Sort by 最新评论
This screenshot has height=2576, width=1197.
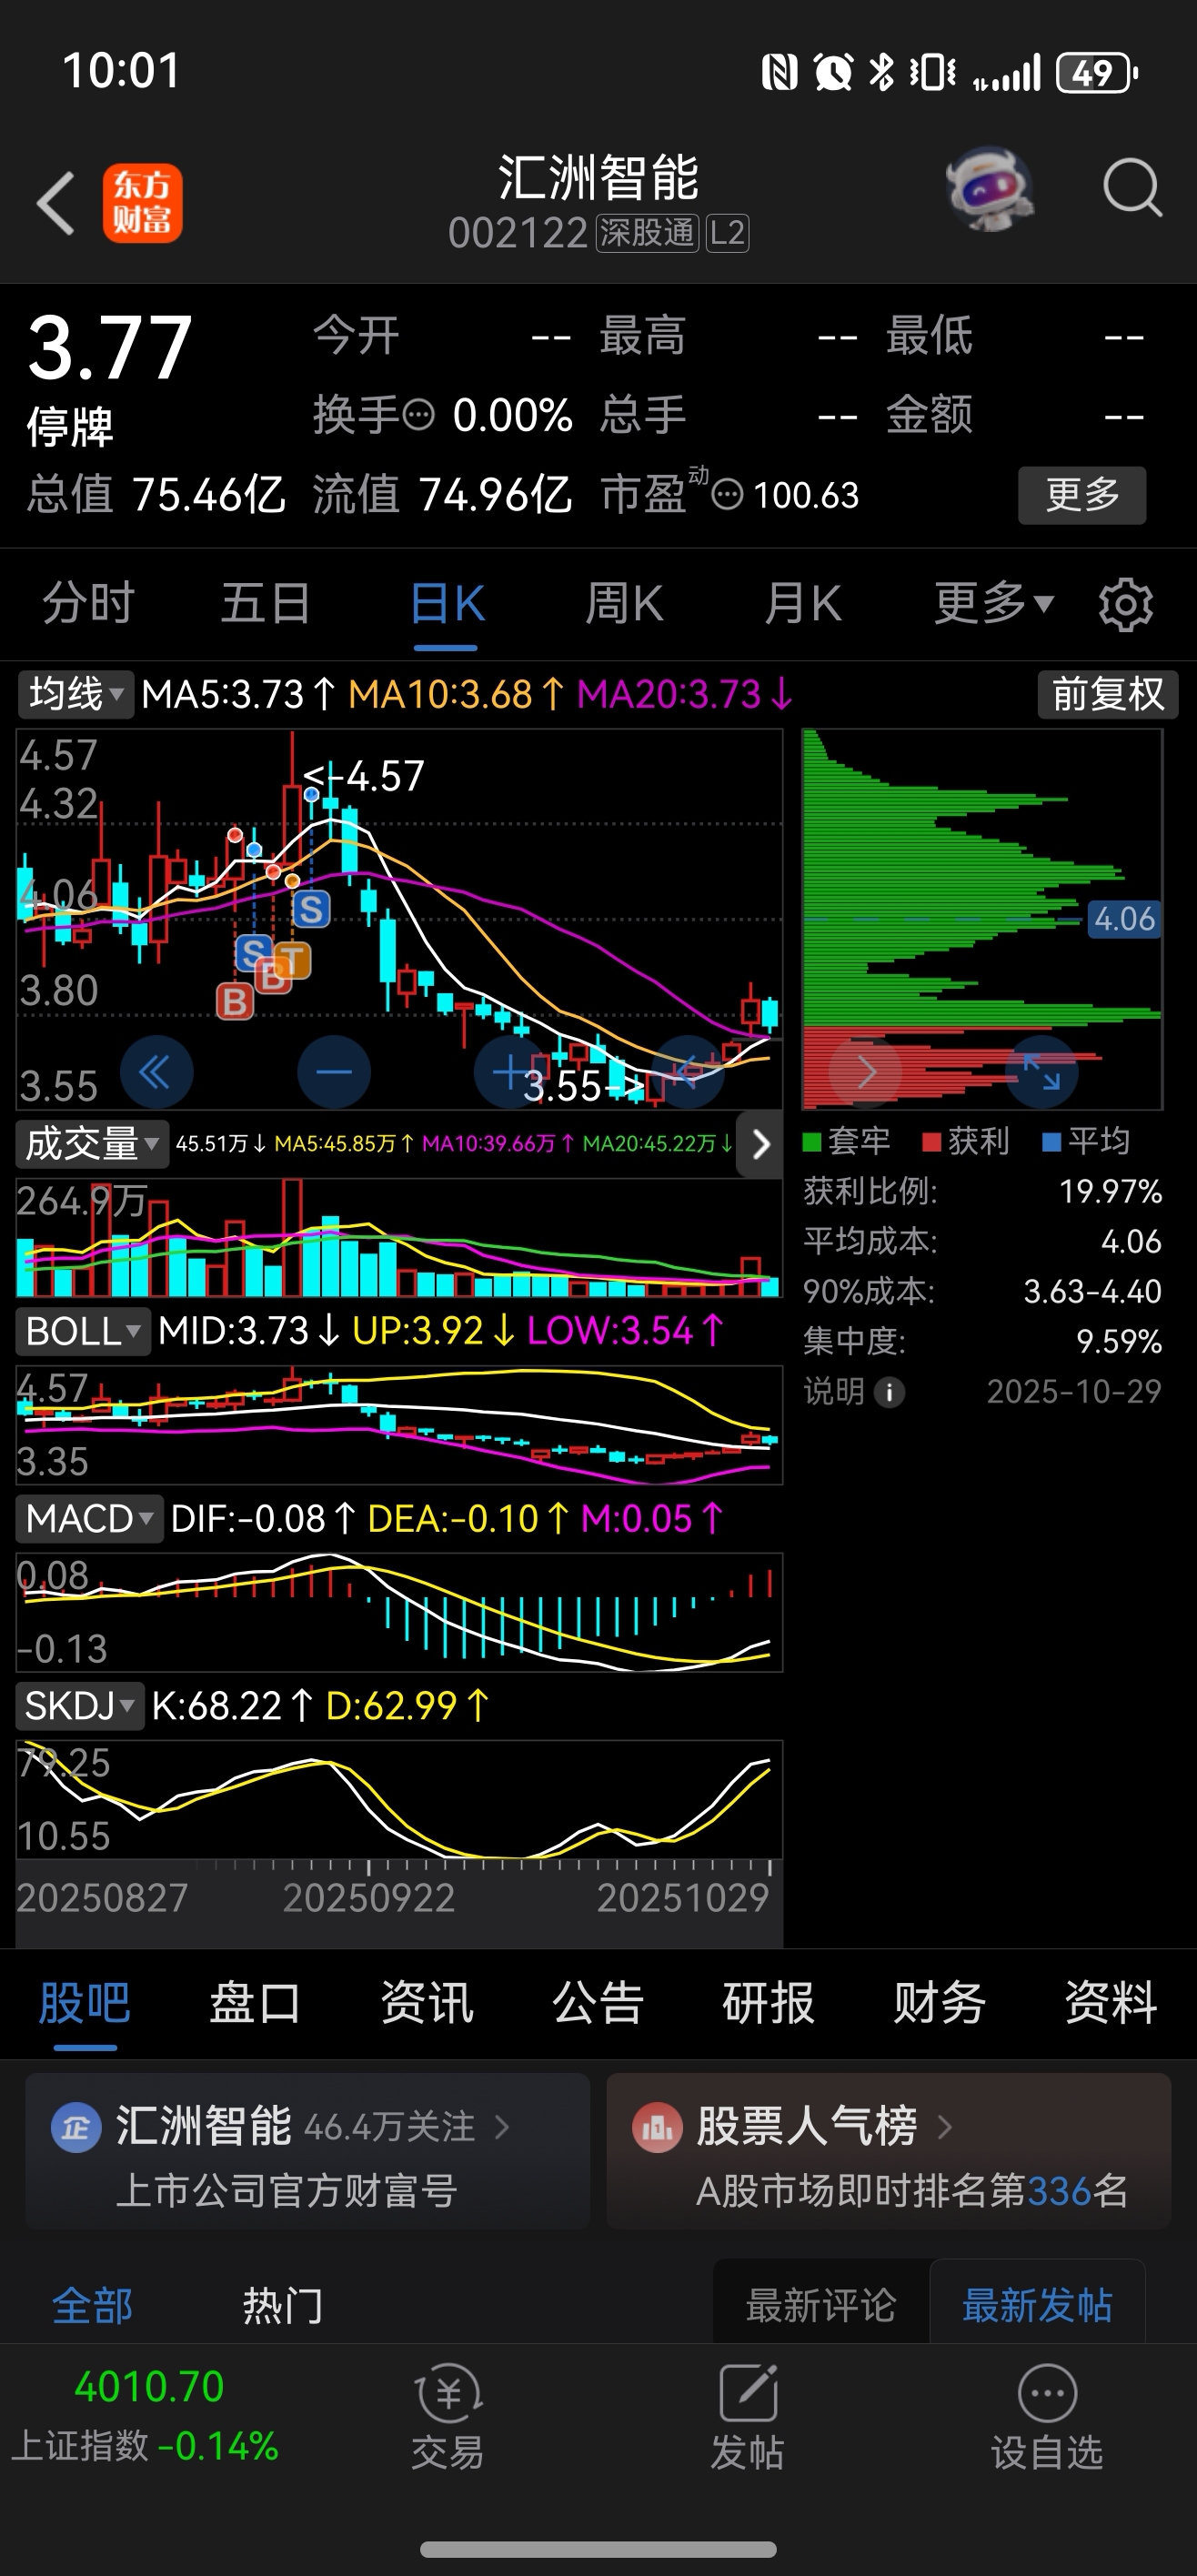click(821, 2304)
